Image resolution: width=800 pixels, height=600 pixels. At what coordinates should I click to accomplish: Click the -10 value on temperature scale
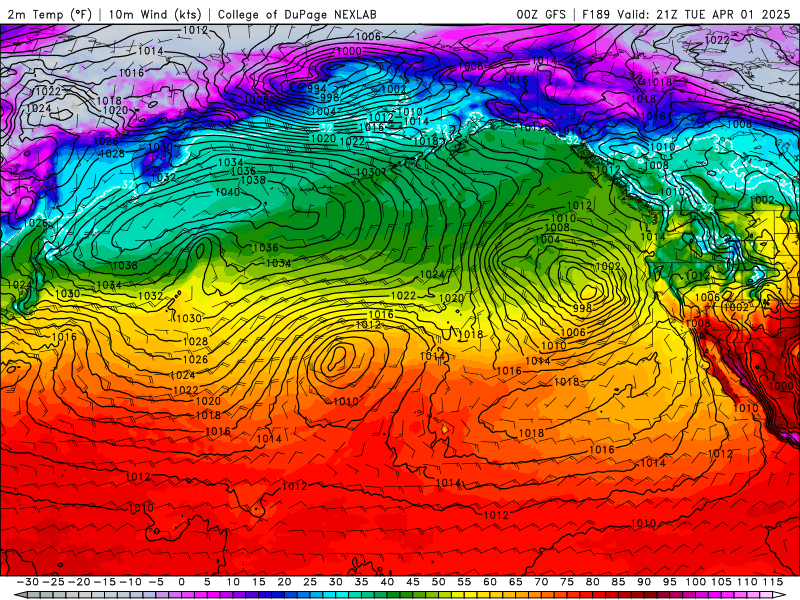tap(130, 582)
